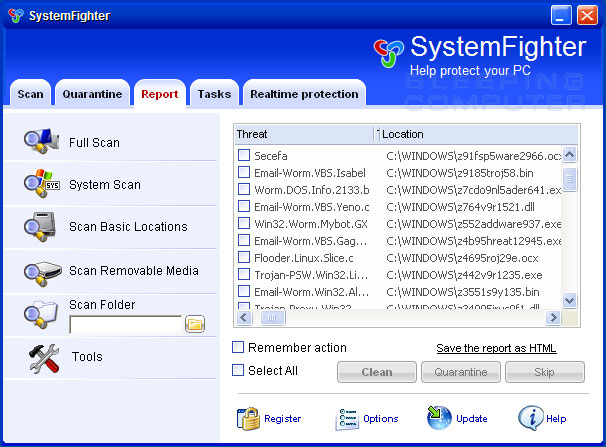Start a System Scan
This screenshot has width=606, height=447.
[x=105, y=185]
